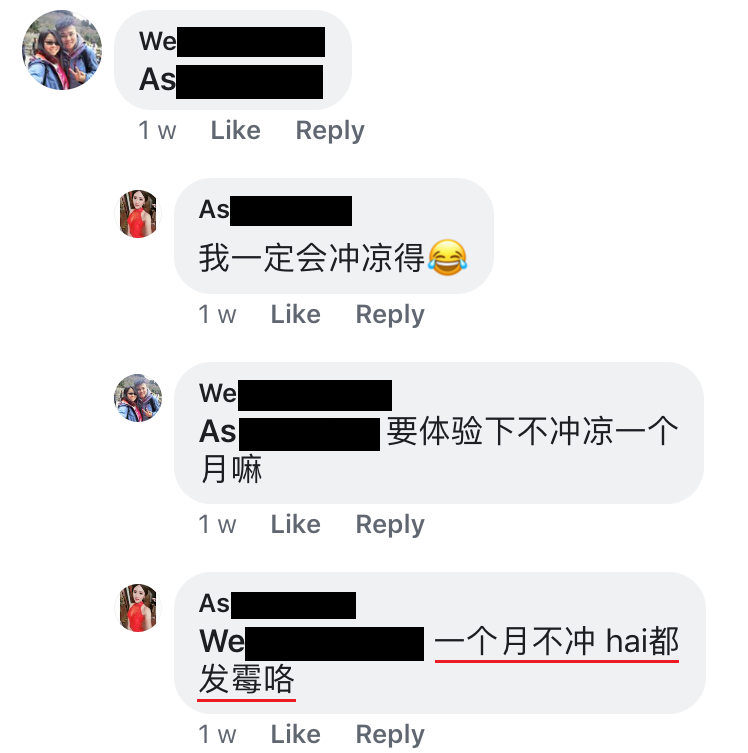
Task: Like the comment 我一定会冲凉得
Action: [x=296, y=315]
